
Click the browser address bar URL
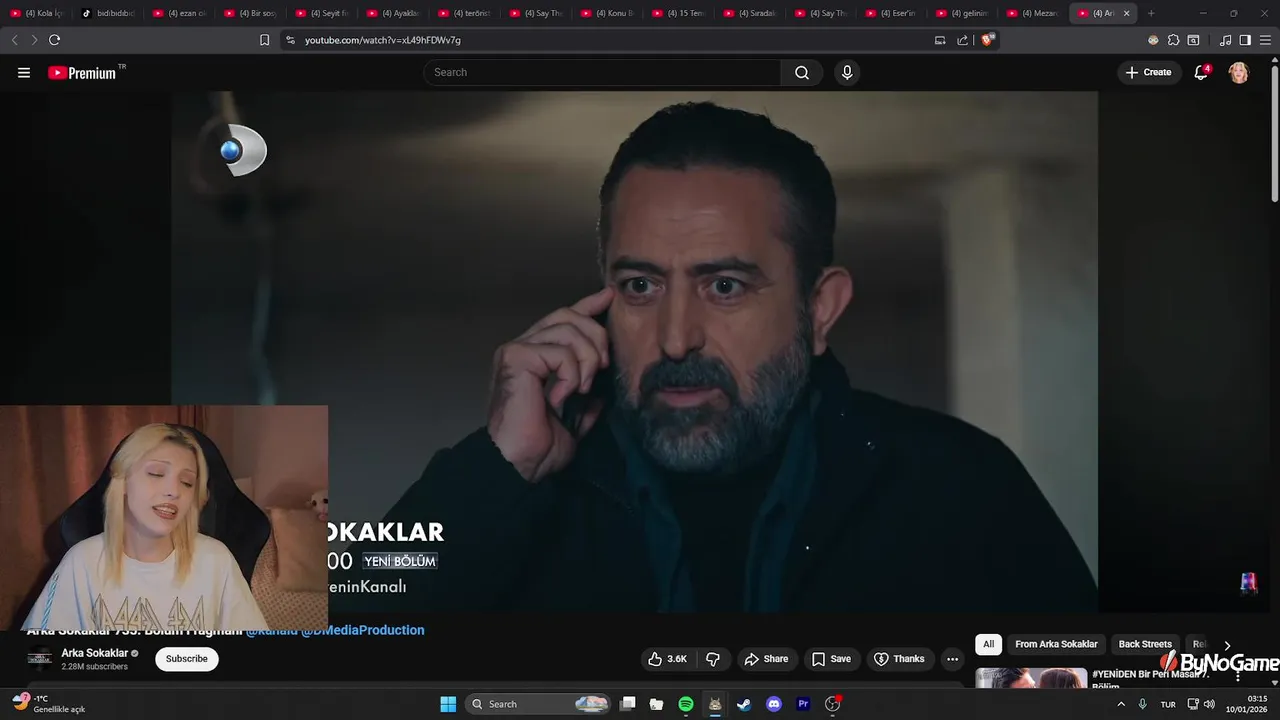click(x=383, y=40)
